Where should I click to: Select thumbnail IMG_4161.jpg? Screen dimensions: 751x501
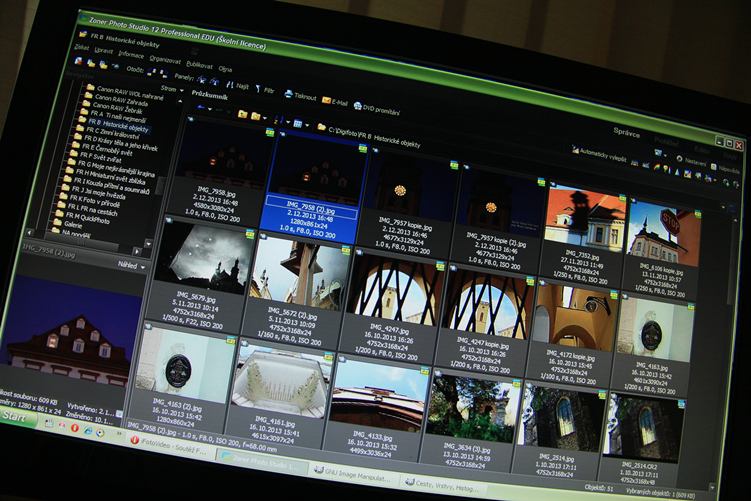pos(279,391)
